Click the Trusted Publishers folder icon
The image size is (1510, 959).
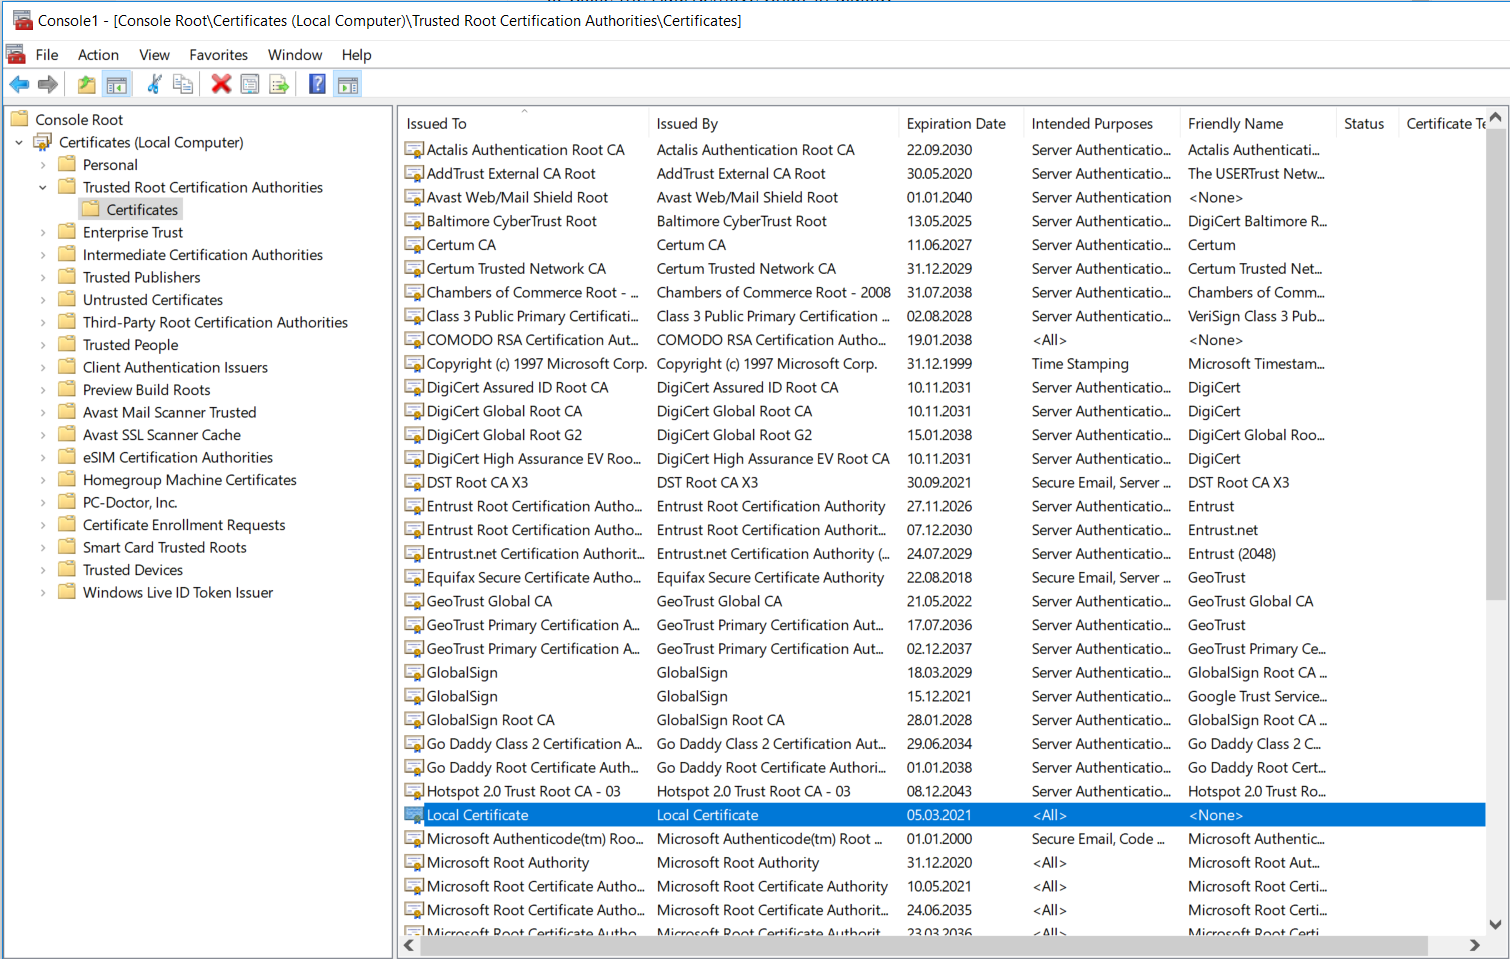67,277
